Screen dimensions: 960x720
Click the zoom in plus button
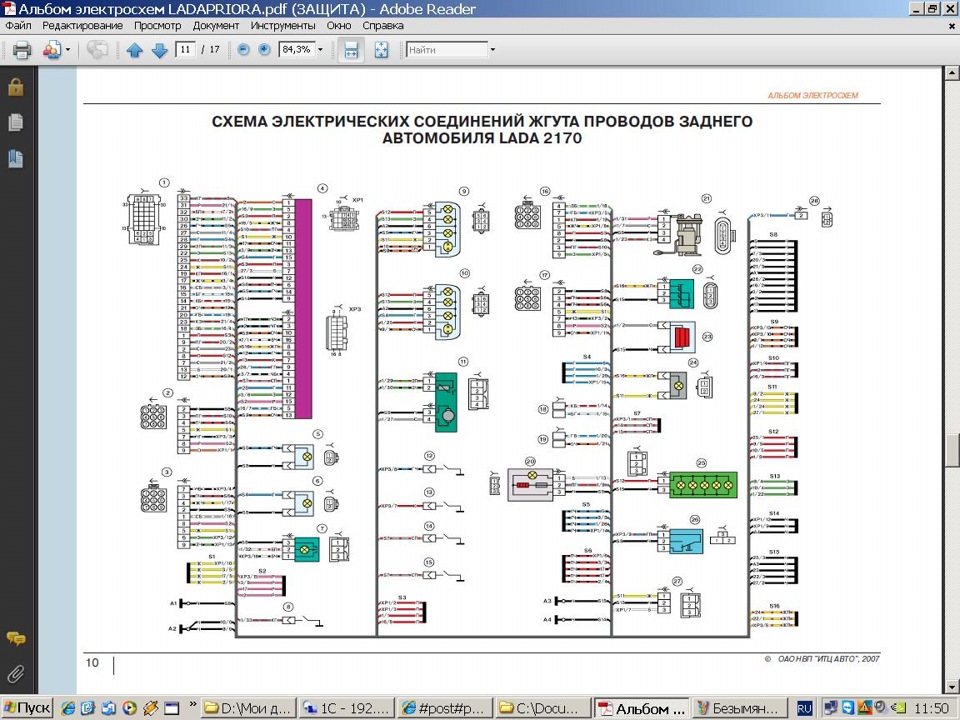(264, 50)
